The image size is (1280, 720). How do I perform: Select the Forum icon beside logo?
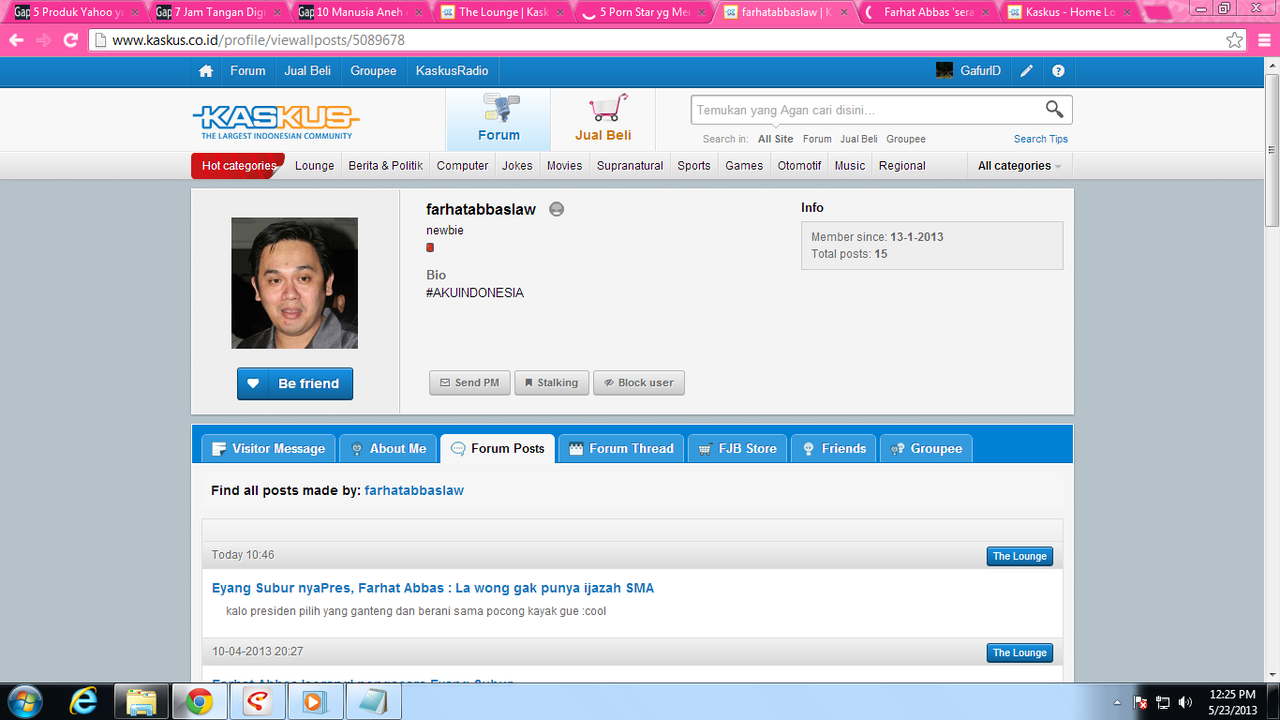tap(498, 120)
